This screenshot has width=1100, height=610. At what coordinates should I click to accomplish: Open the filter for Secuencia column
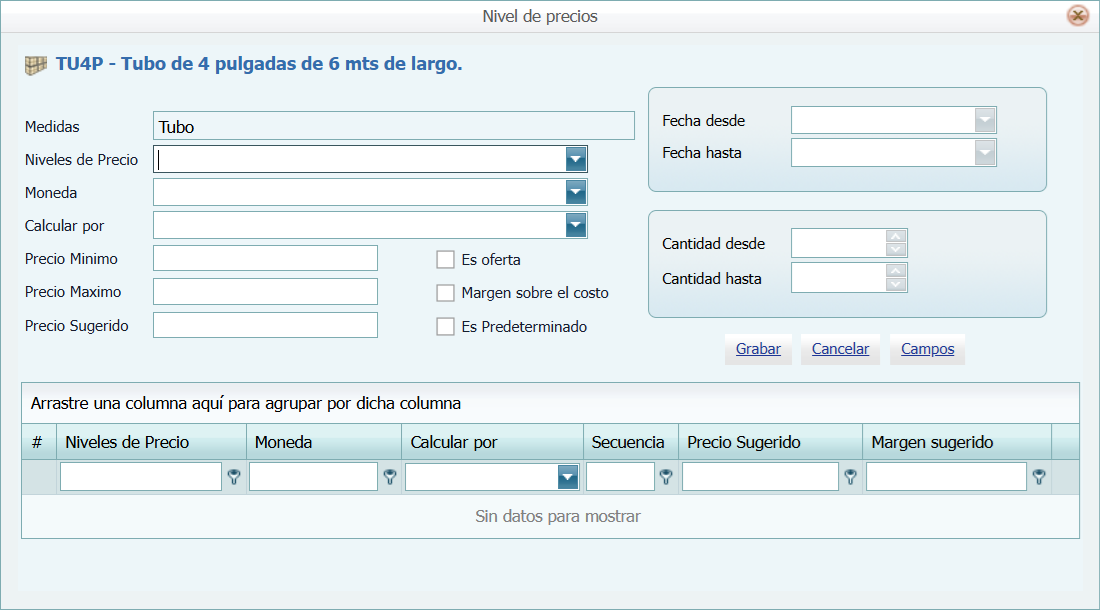[664, 476]
